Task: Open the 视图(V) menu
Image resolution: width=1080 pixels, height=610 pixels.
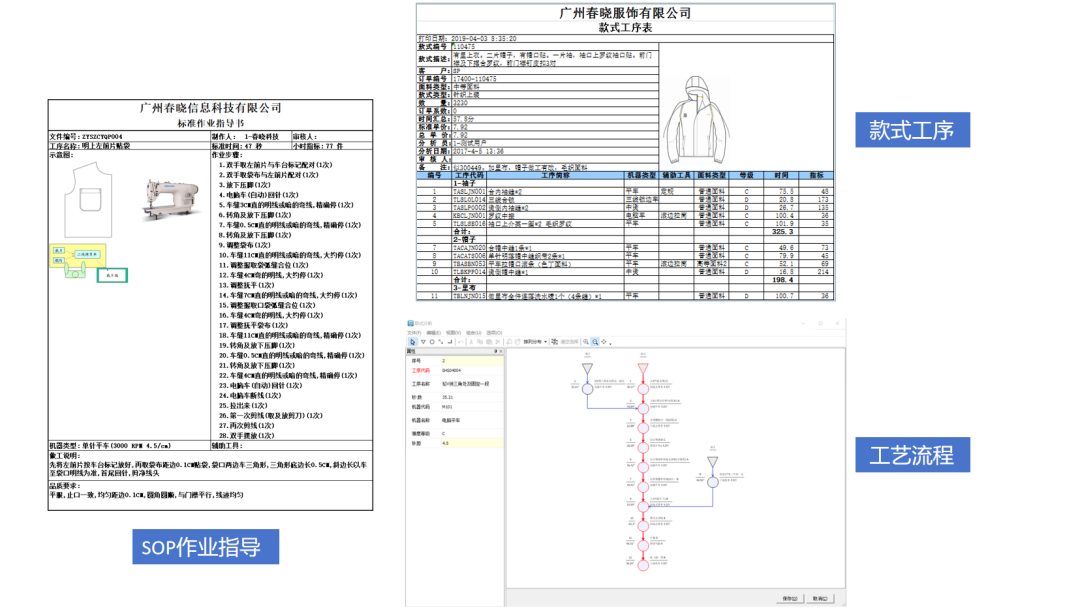Action: (x=455, y=332)
